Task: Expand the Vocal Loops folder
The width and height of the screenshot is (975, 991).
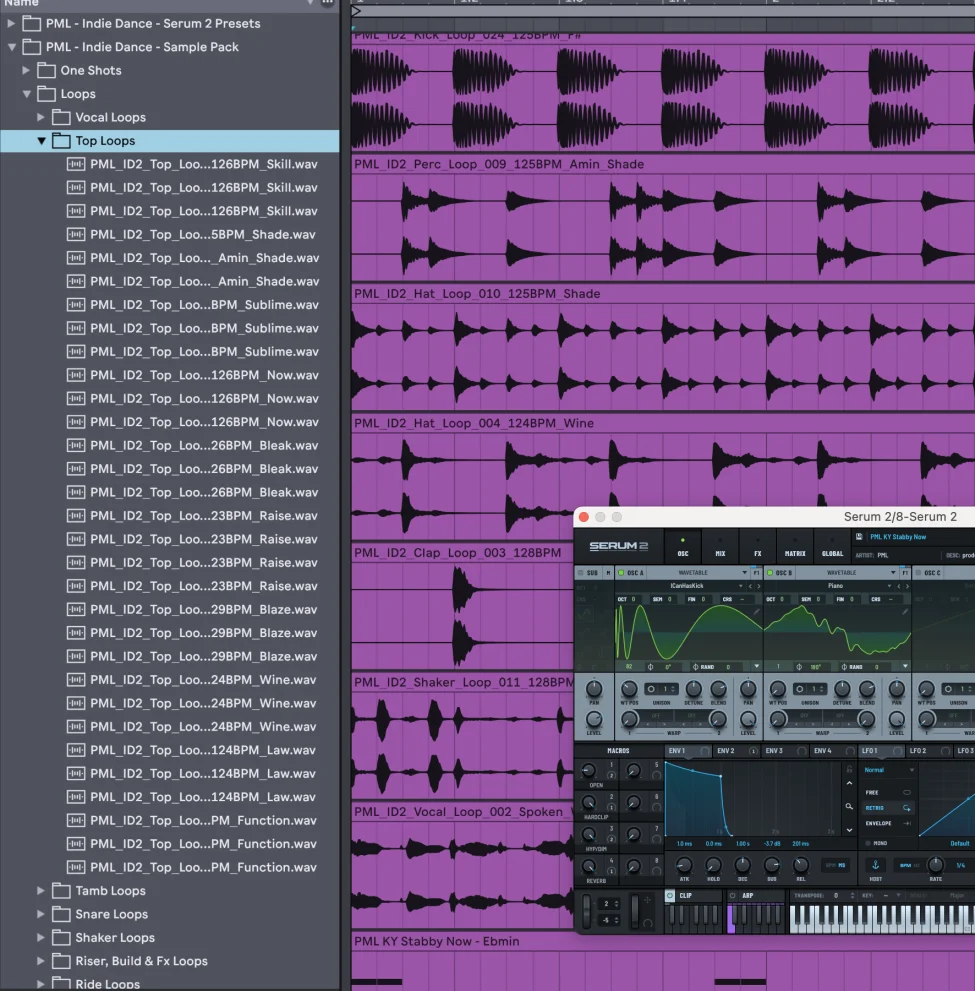Action: [x=40, y=117]
